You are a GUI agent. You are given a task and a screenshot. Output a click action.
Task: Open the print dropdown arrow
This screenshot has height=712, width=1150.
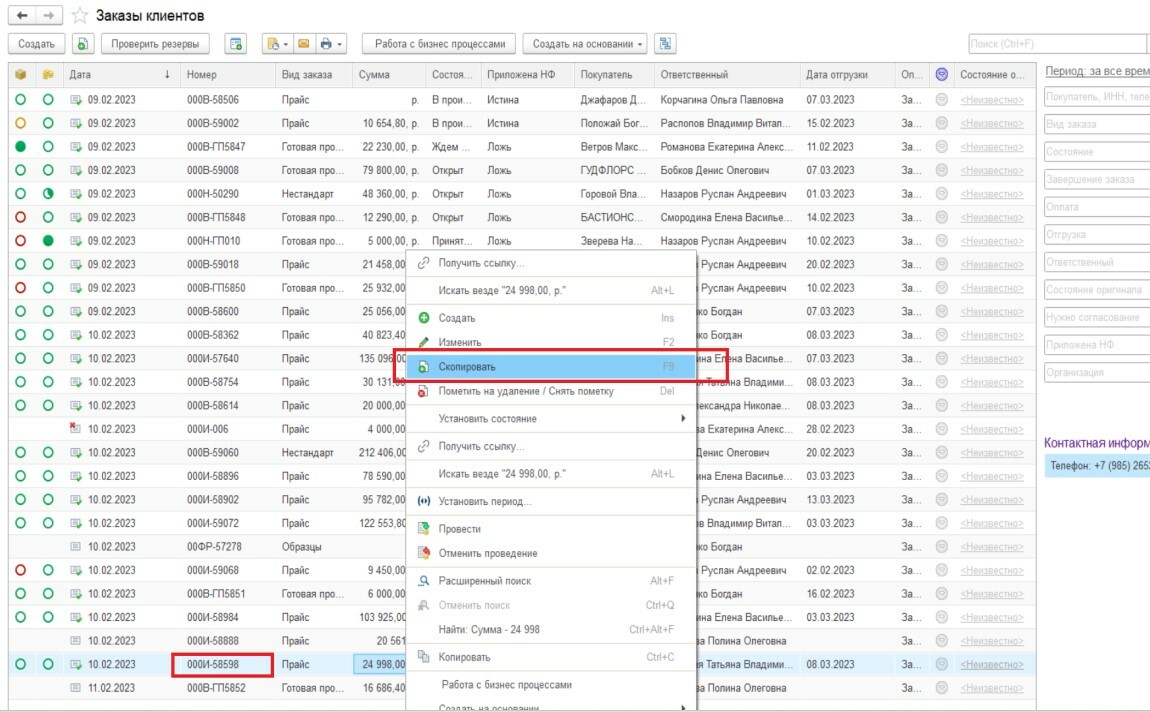(339, 44)
